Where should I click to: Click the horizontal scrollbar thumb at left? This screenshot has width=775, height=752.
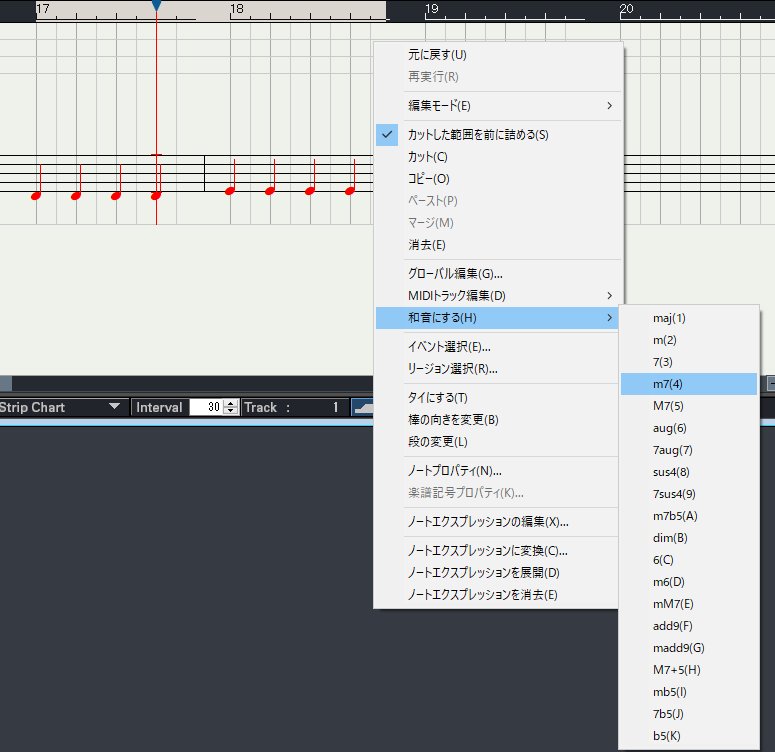tap(5, 383)
